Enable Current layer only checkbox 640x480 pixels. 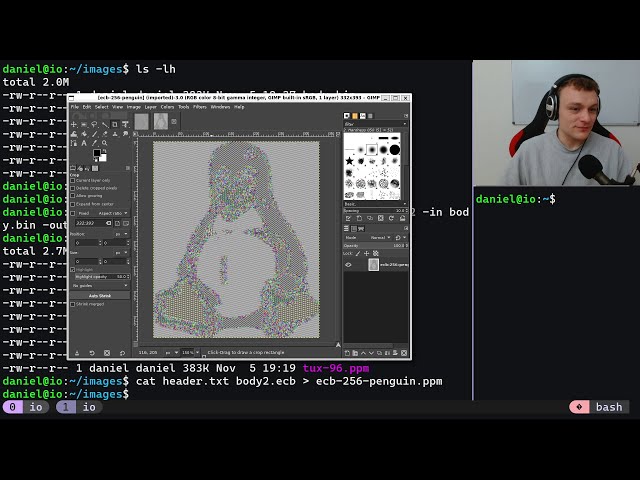click(73, 180)
